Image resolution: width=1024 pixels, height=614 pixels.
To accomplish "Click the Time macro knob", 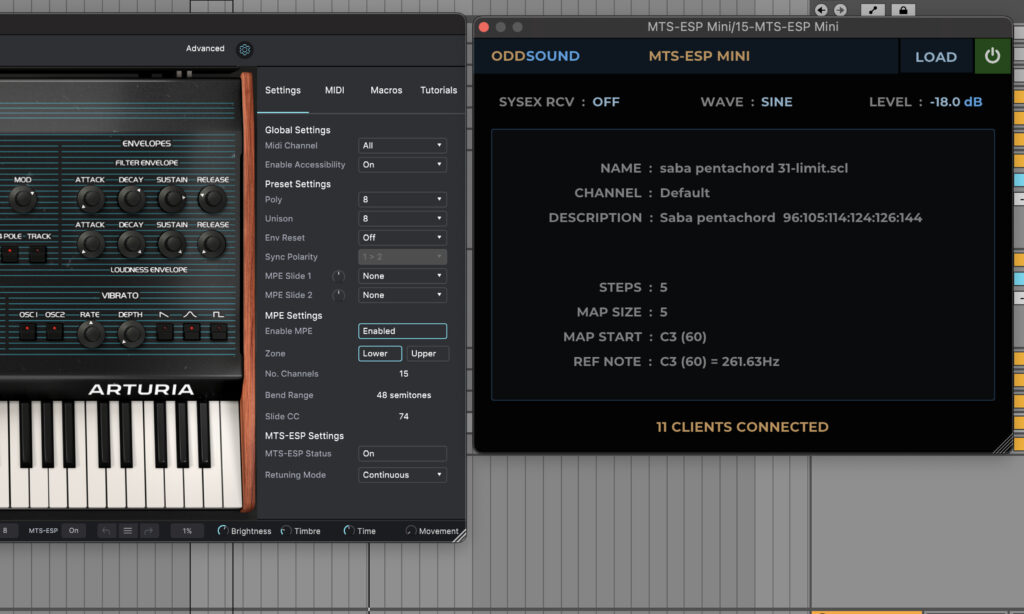I will [349, 530].
